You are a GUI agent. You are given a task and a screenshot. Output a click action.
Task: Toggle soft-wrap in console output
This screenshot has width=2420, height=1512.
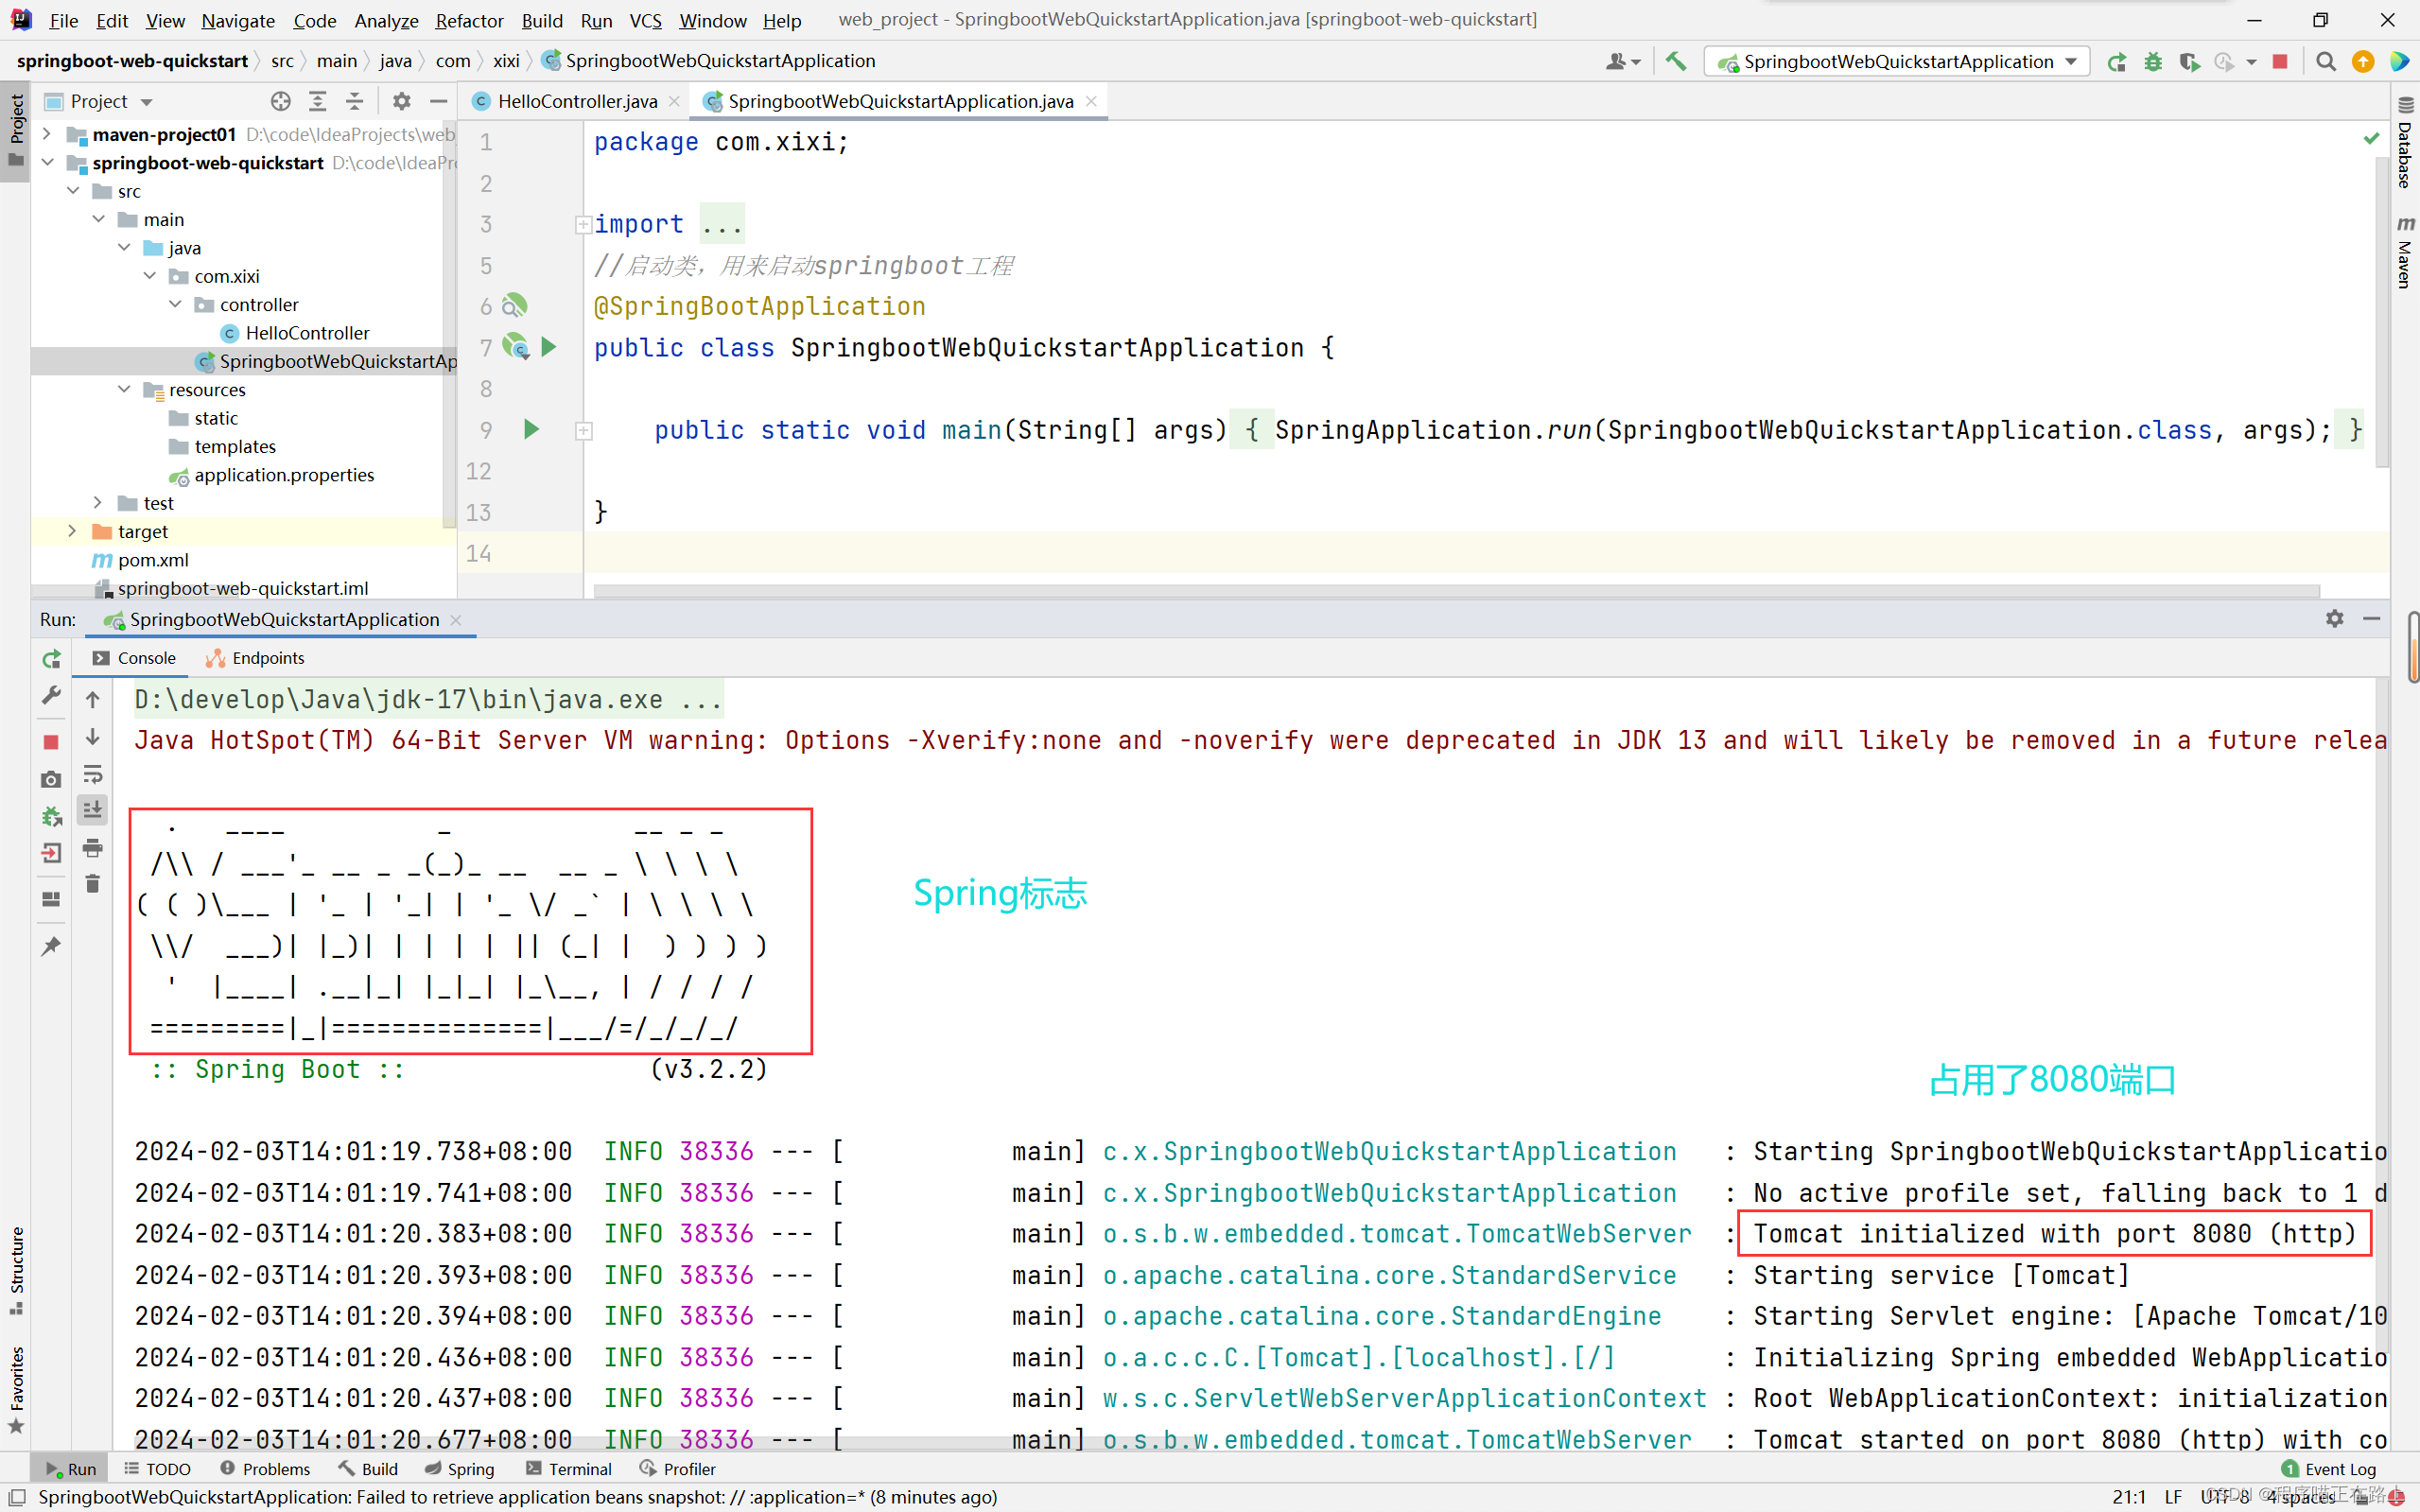tap(92, 775)
